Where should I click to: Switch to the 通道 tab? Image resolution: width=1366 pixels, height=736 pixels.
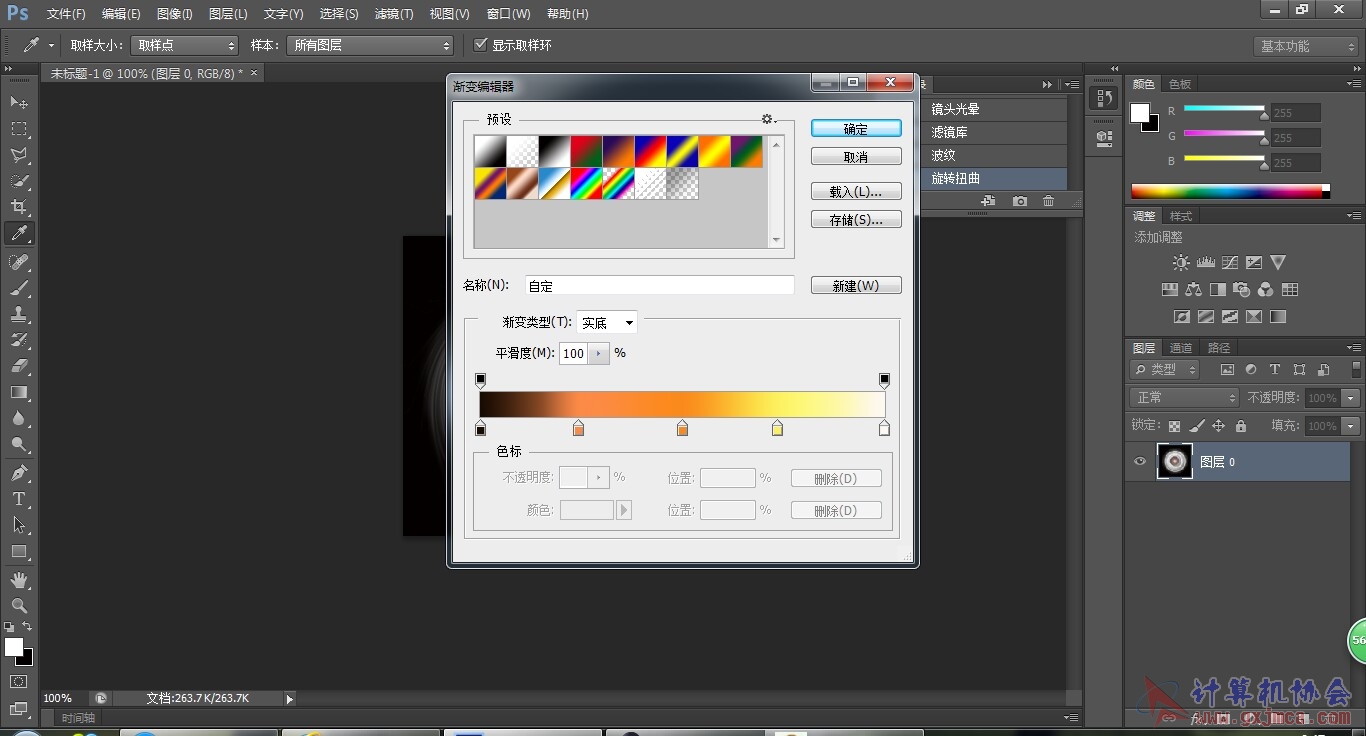pos(1181,348)
